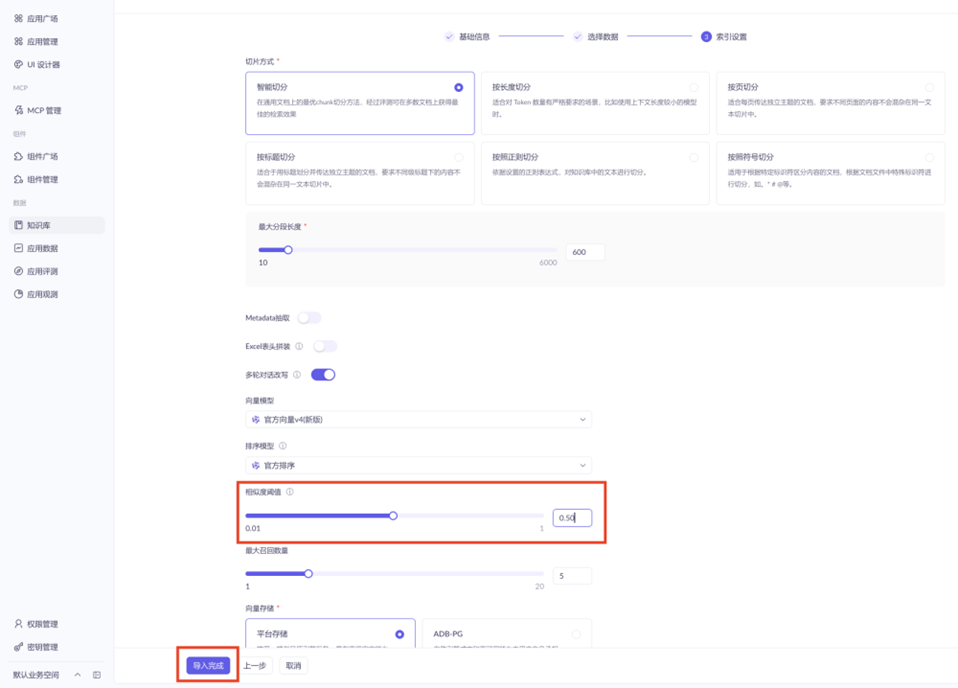958x688 pixels.
Task: Click the 取消 button
Action: click(293, 665)
